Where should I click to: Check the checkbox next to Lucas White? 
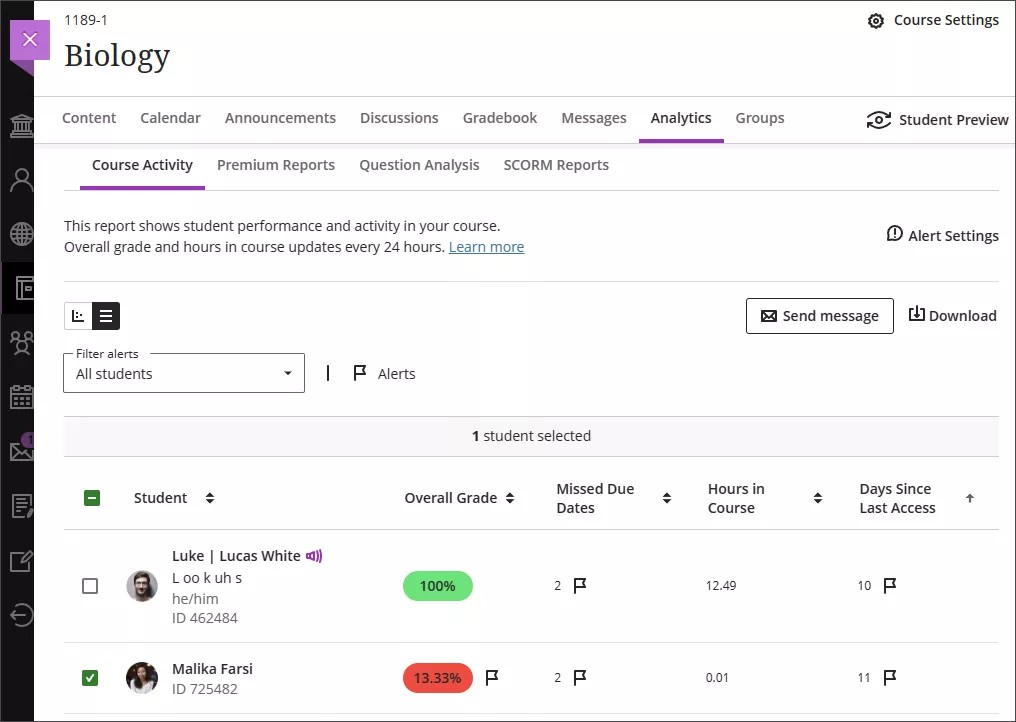[x=90, y=585]
